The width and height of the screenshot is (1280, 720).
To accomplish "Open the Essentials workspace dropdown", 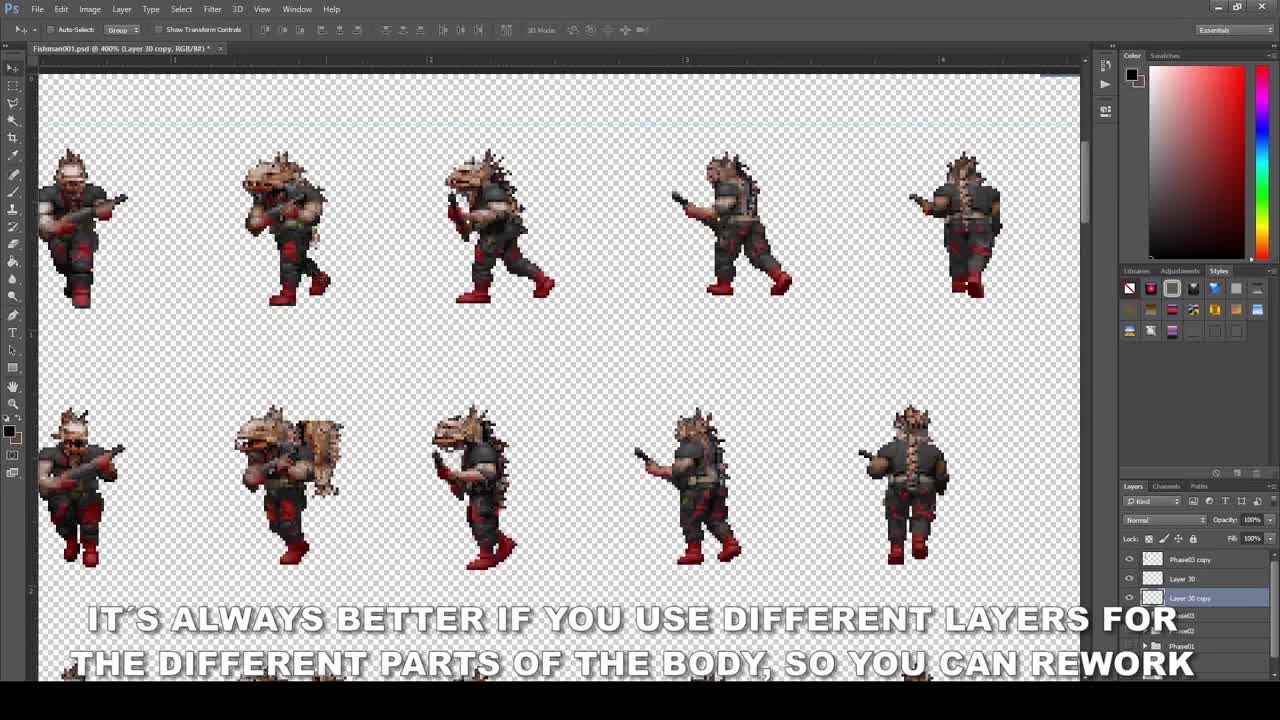I will 1236,30.
